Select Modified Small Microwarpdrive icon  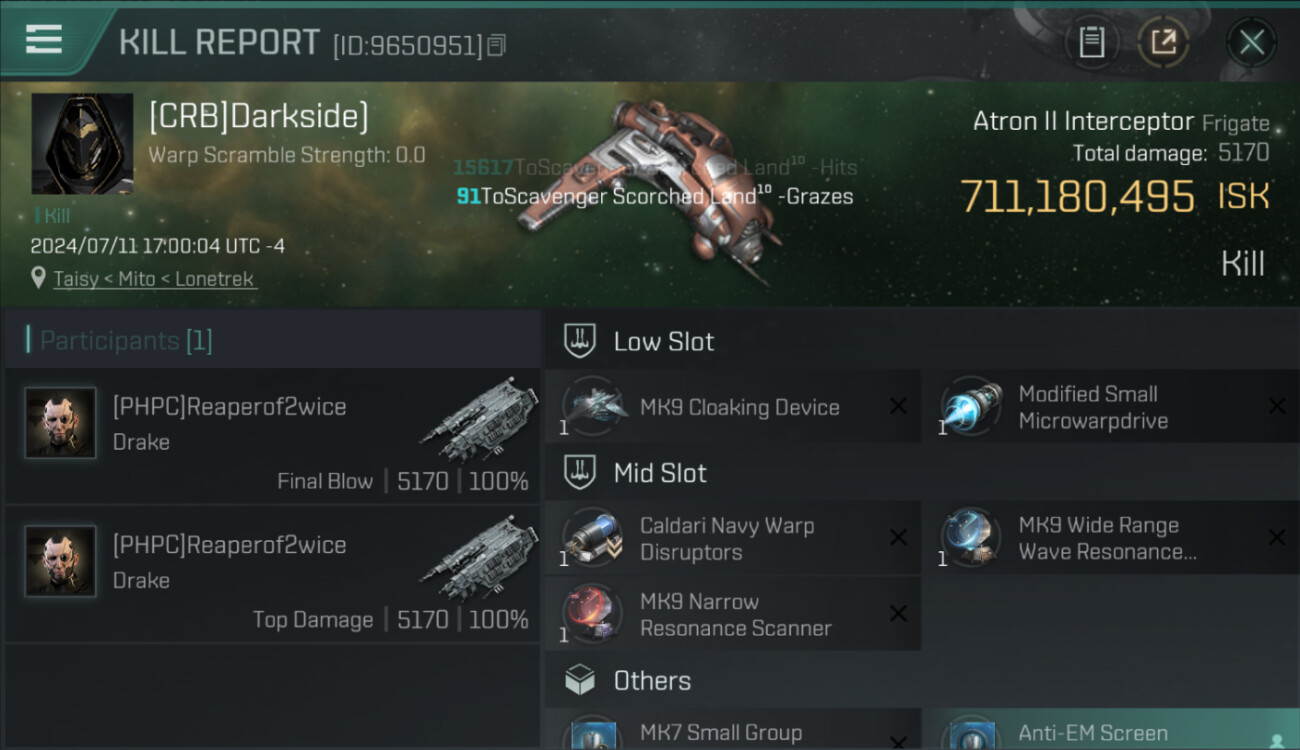click(971, 406)
